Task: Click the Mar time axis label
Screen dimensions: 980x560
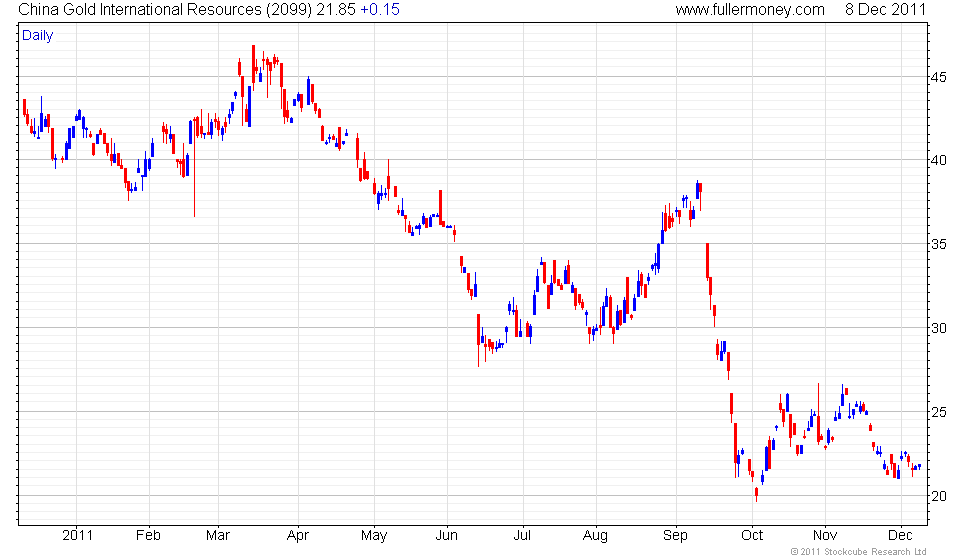Action: (x=218, y=536)
